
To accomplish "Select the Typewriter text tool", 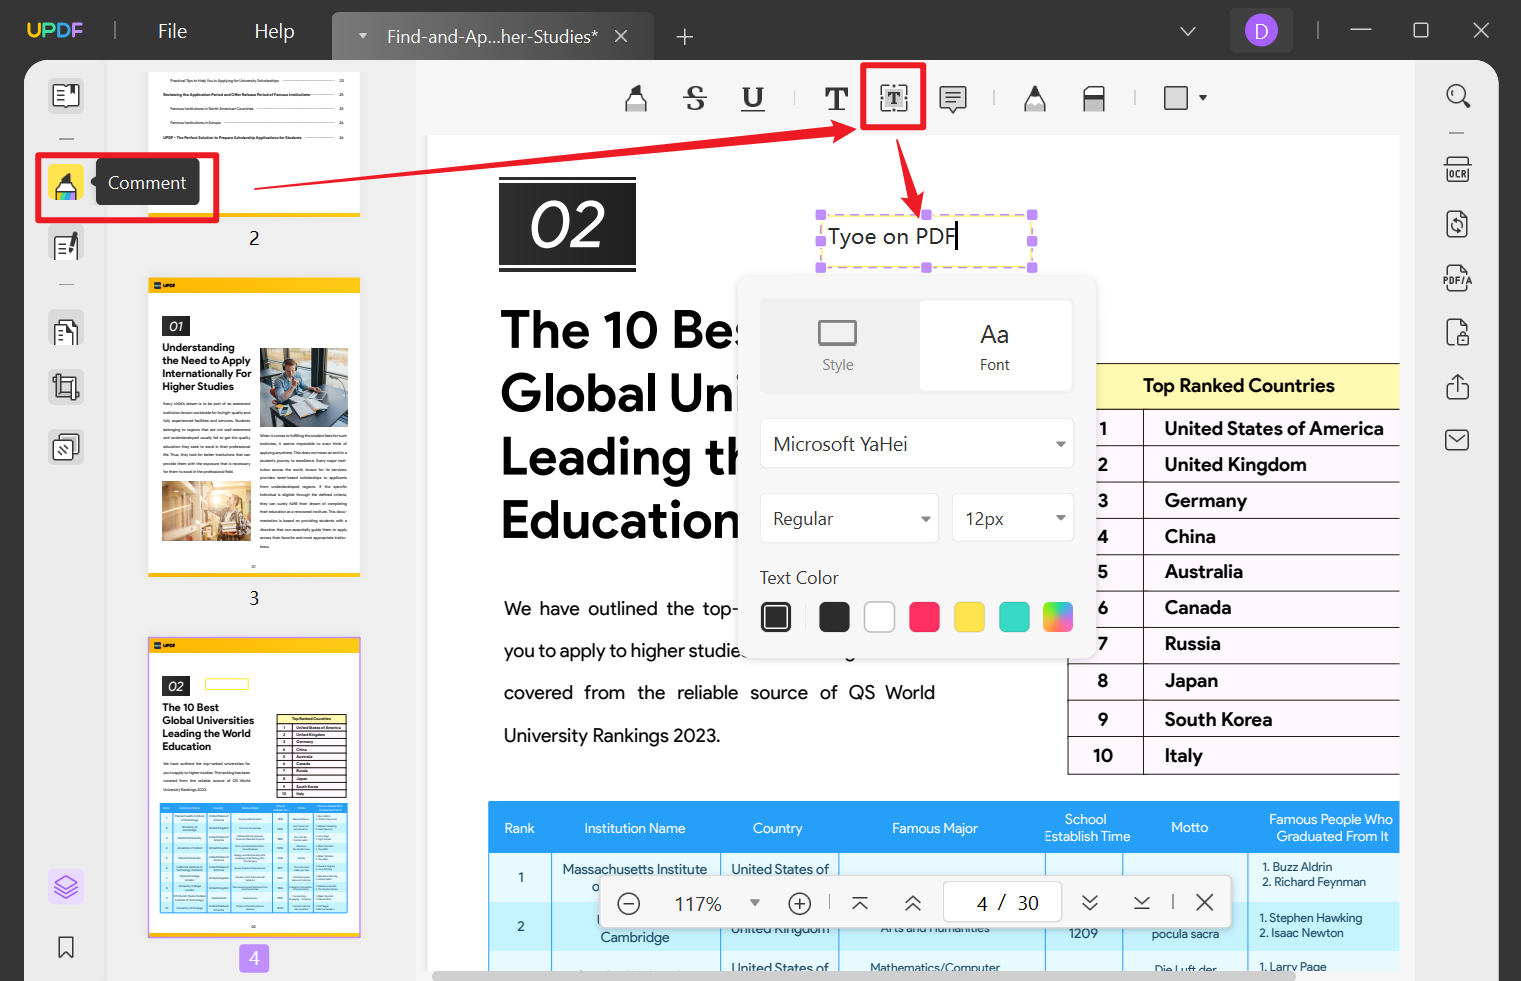I will point(836,98).
